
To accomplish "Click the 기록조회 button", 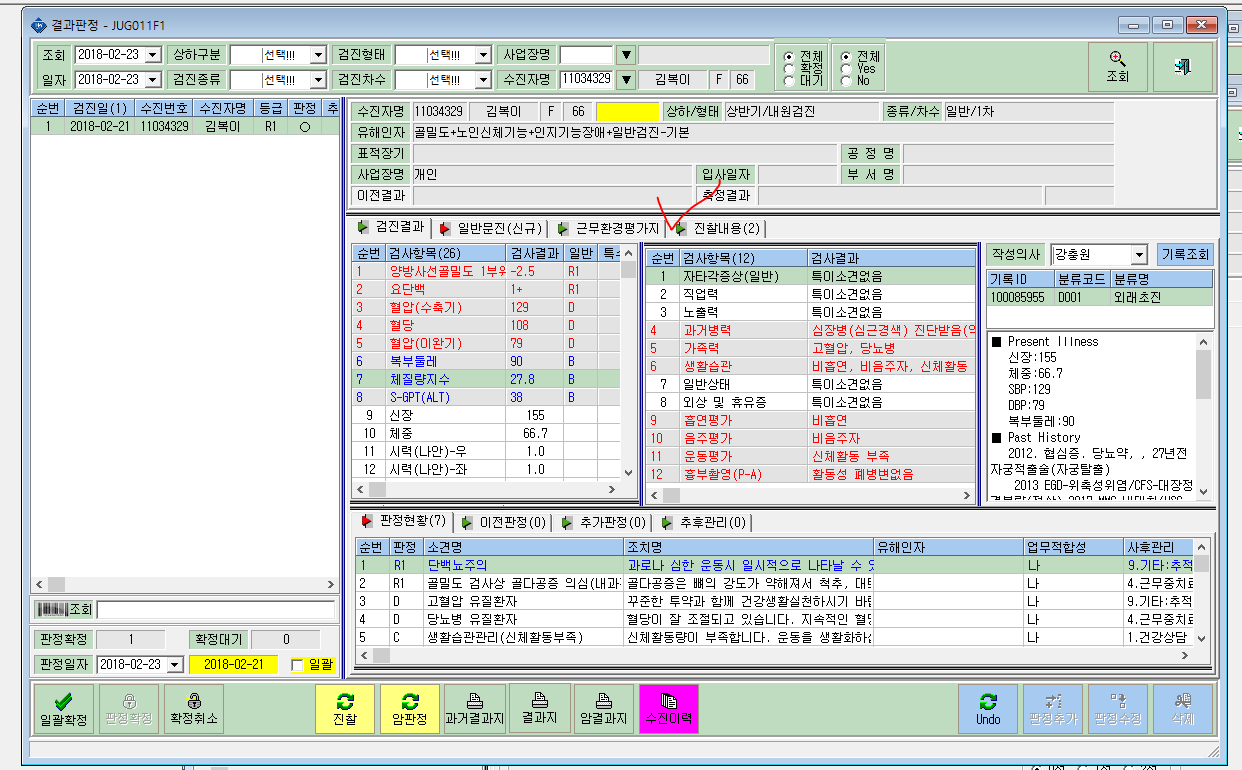I will click(1185, 255).
